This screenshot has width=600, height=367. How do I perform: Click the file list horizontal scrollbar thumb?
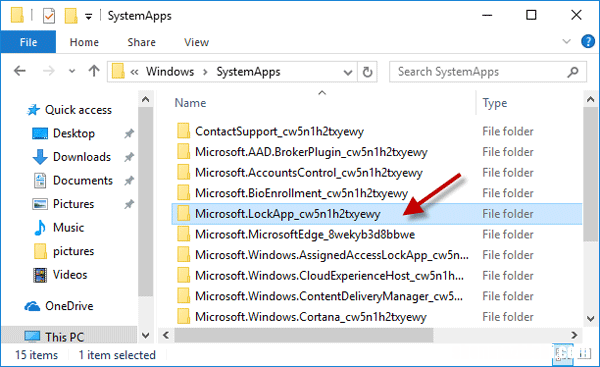[304, 335]
